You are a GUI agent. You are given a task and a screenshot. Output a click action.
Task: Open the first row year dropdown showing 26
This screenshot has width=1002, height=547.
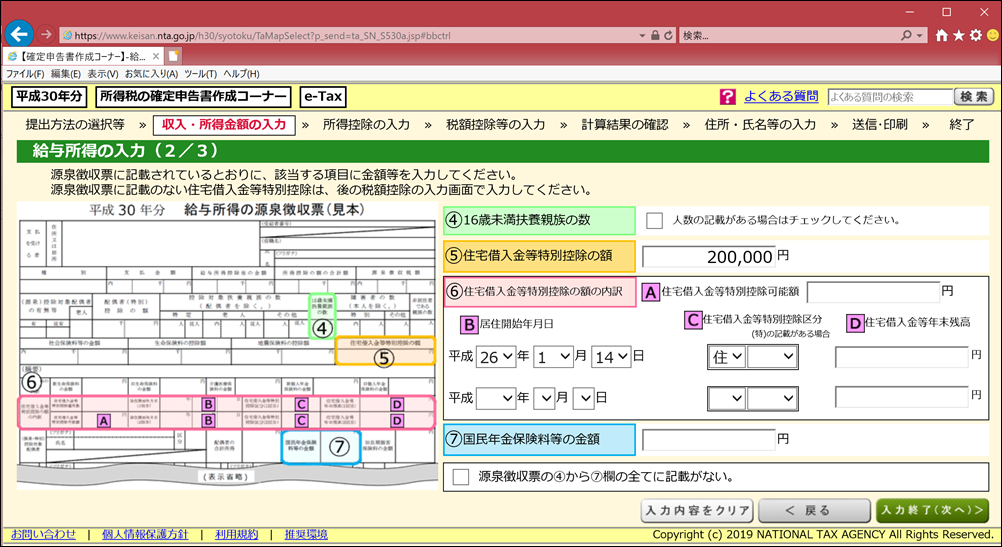(x=497, y=357)
